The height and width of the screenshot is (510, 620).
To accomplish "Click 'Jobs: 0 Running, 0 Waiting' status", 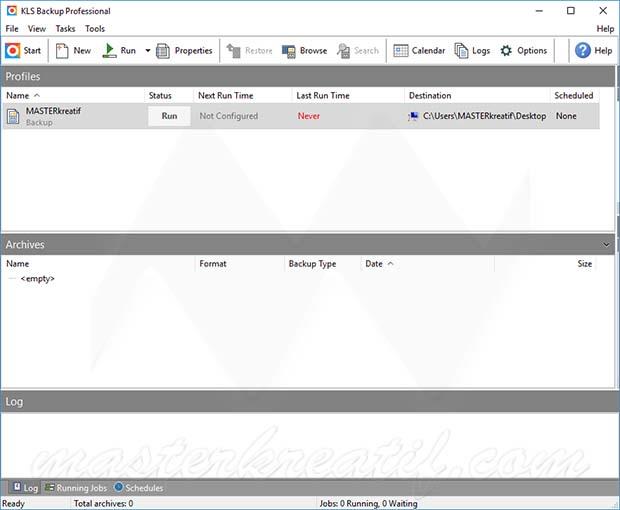I will 369,504.
